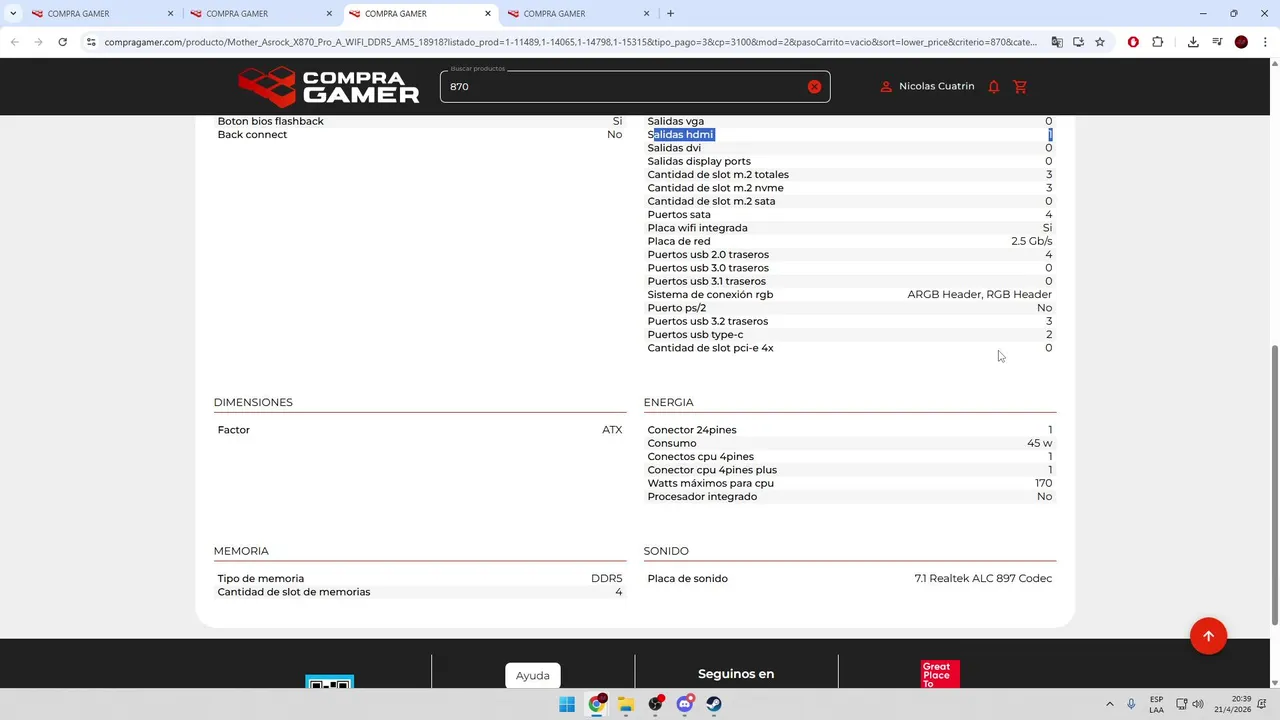This screenshot has width=1280, height=720.
Task: Click the Boton bios flashback label
Action: (271, 121)
